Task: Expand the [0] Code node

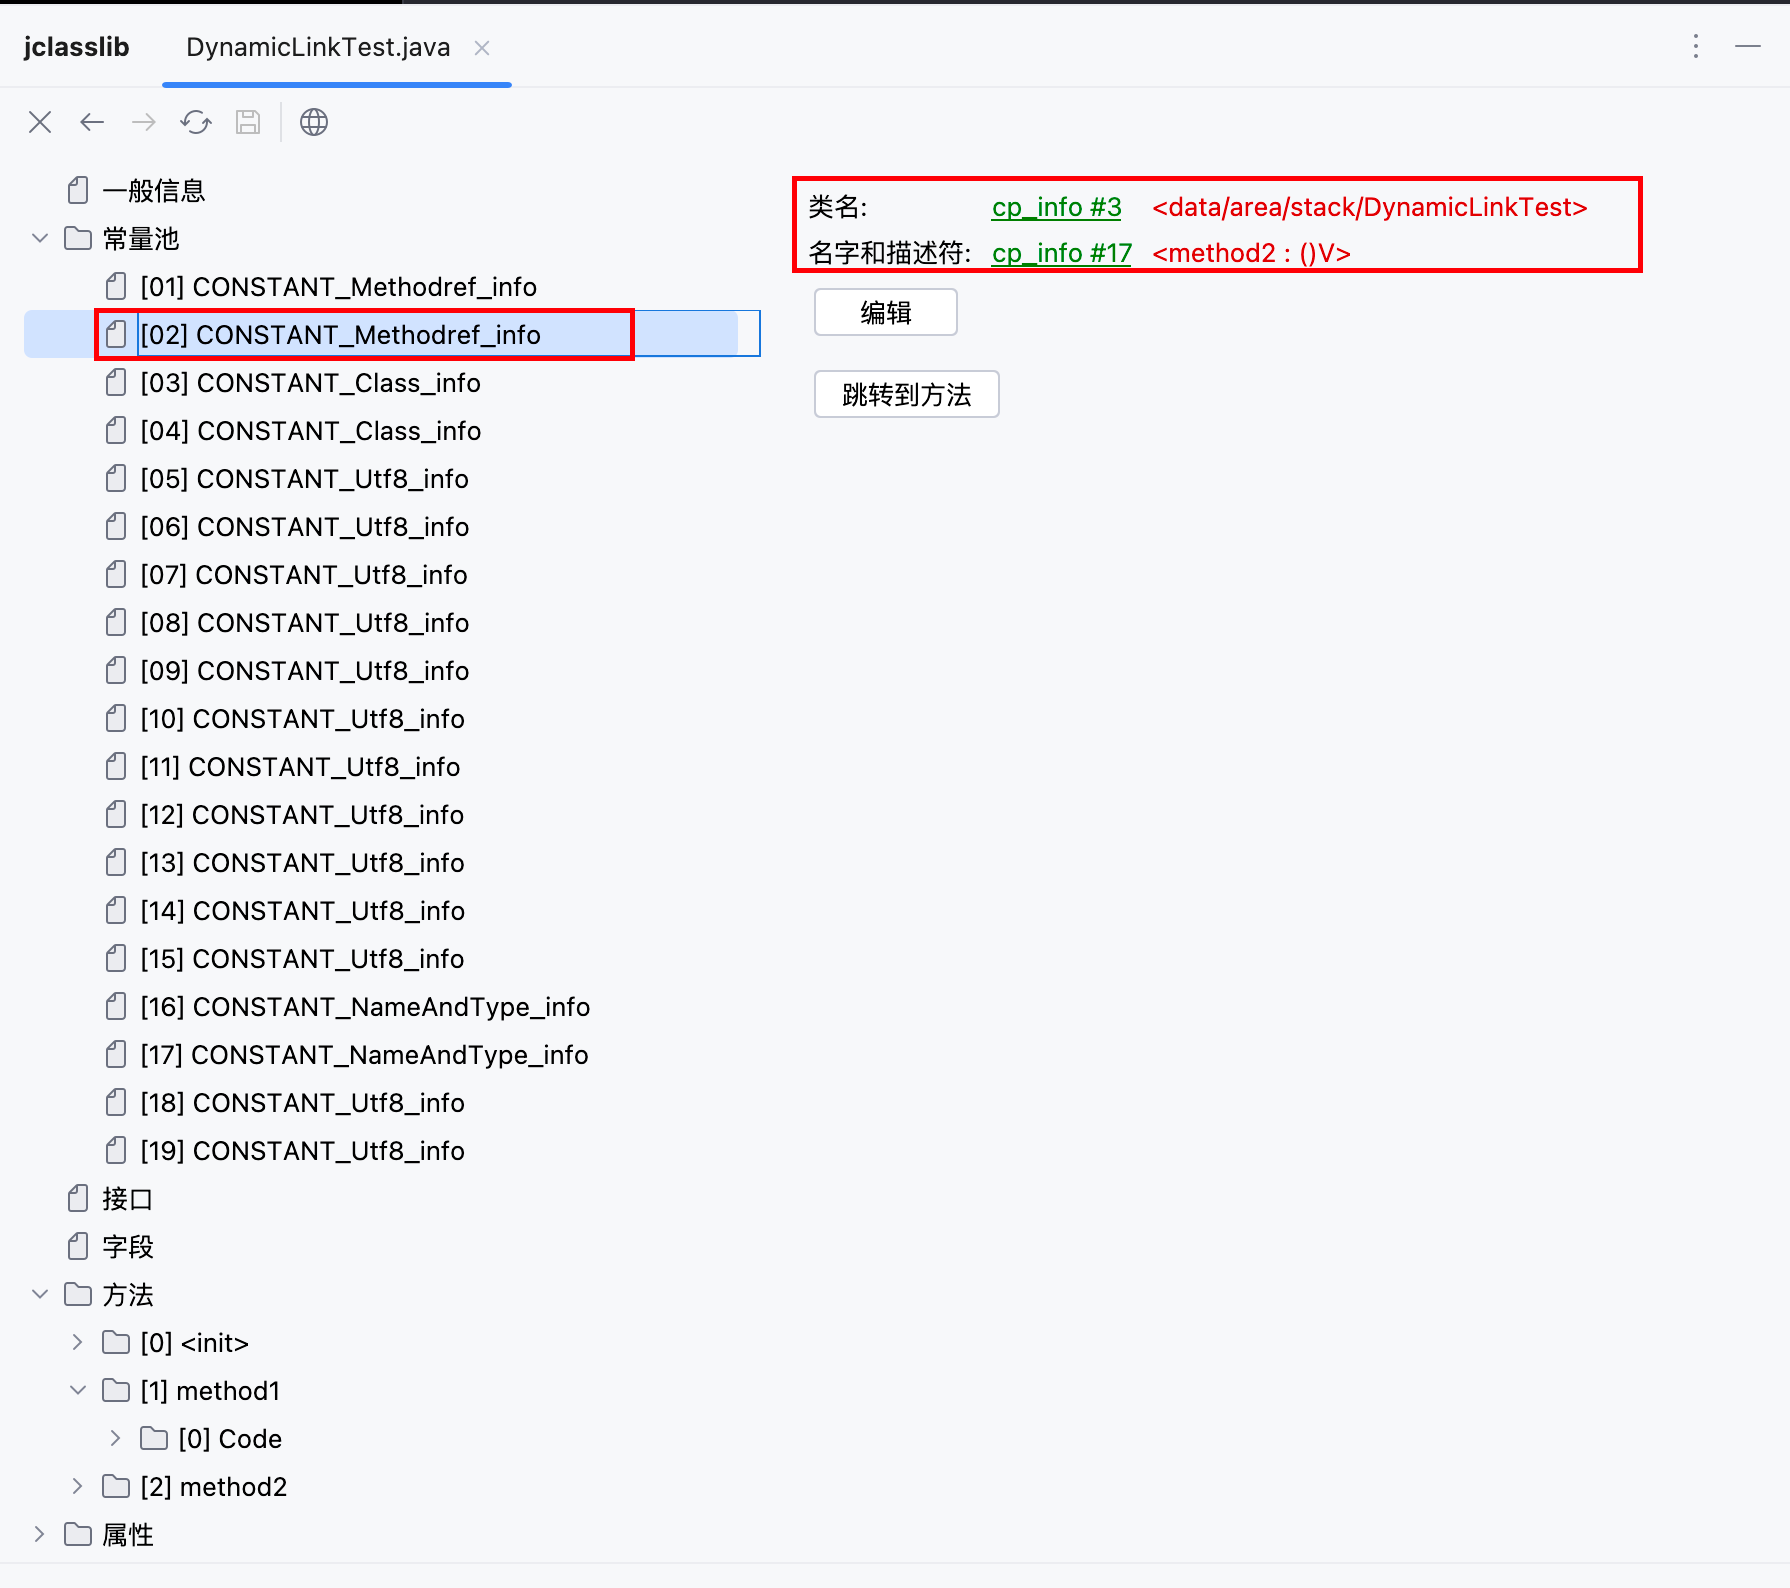Action: pos(116,1438)
